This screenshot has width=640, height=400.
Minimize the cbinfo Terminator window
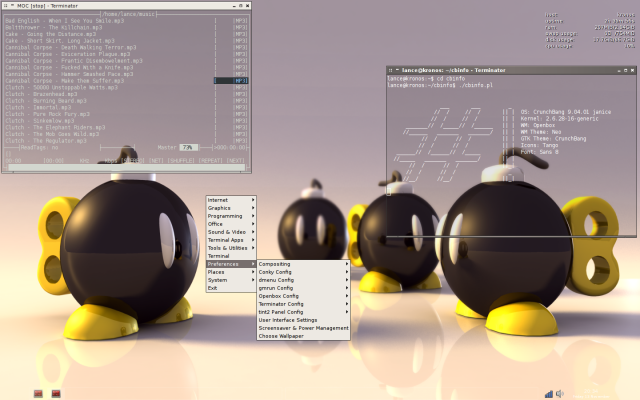tap(619, 70)
